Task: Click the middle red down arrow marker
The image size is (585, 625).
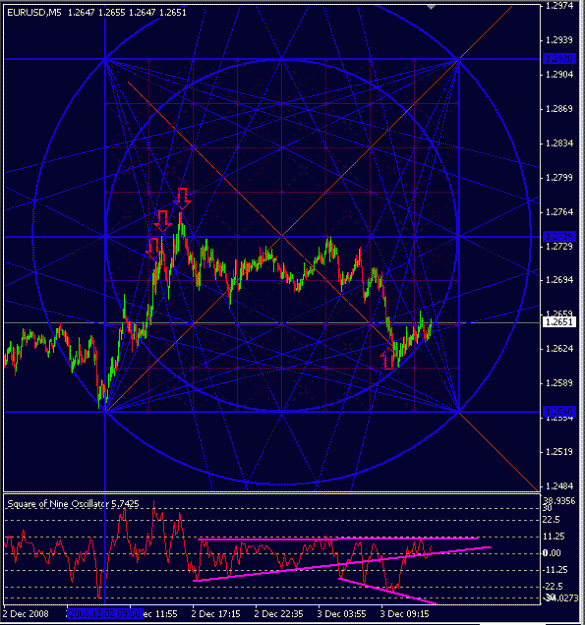Action: coord(163,222)
